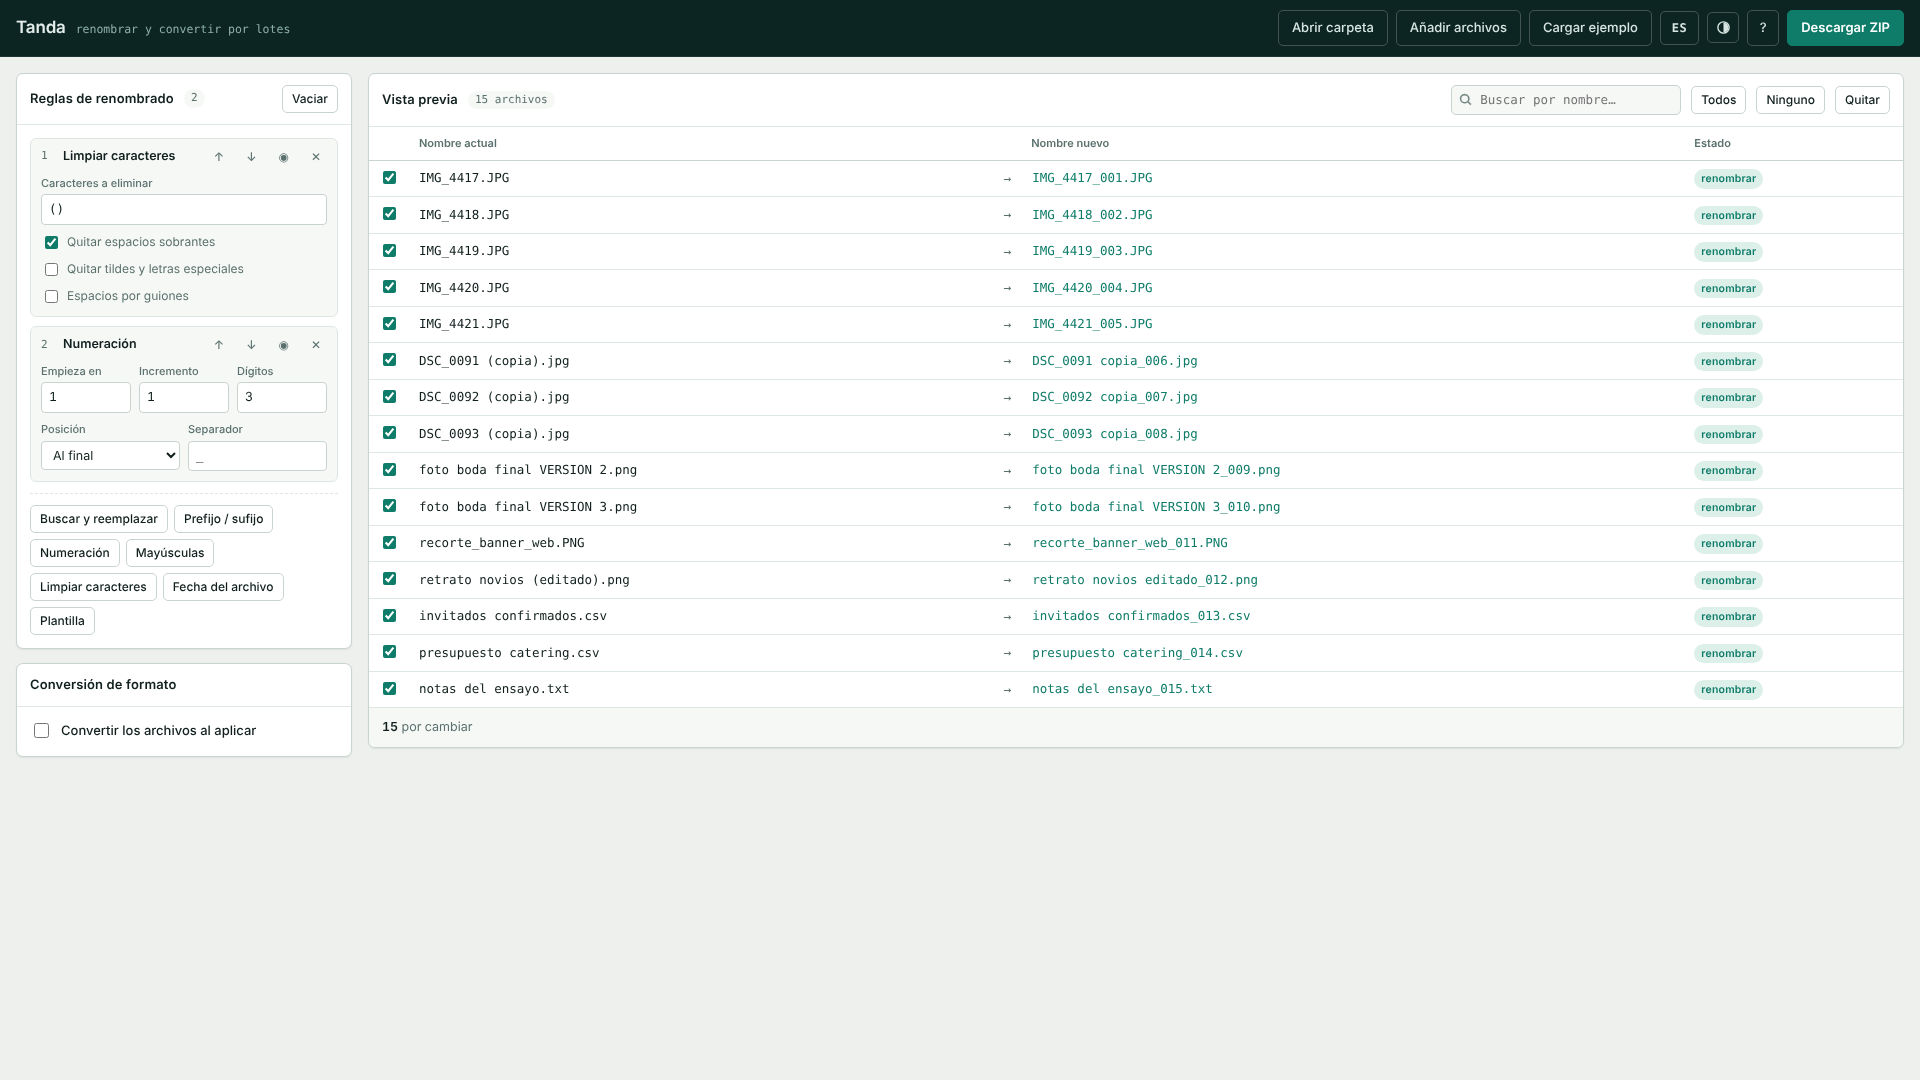Add a Fecha del archivo rule
1920x1080 pixels.
[223, 587]
